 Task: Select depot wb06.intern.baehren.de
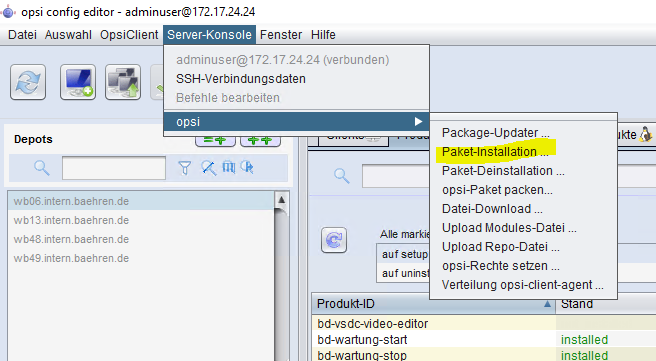[x=141, y=201]
